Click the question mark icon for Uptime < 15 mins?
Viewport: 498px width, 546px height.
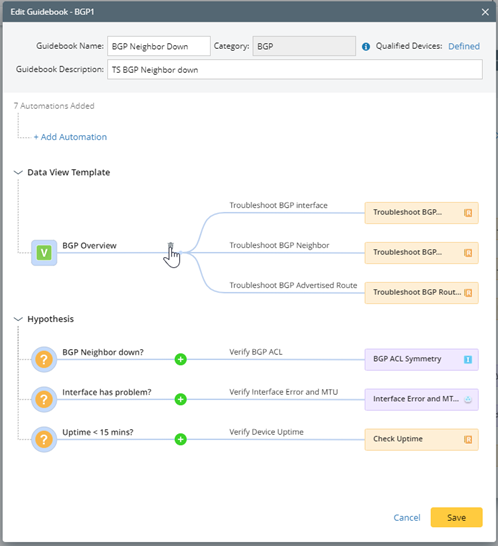coord(44,439)
